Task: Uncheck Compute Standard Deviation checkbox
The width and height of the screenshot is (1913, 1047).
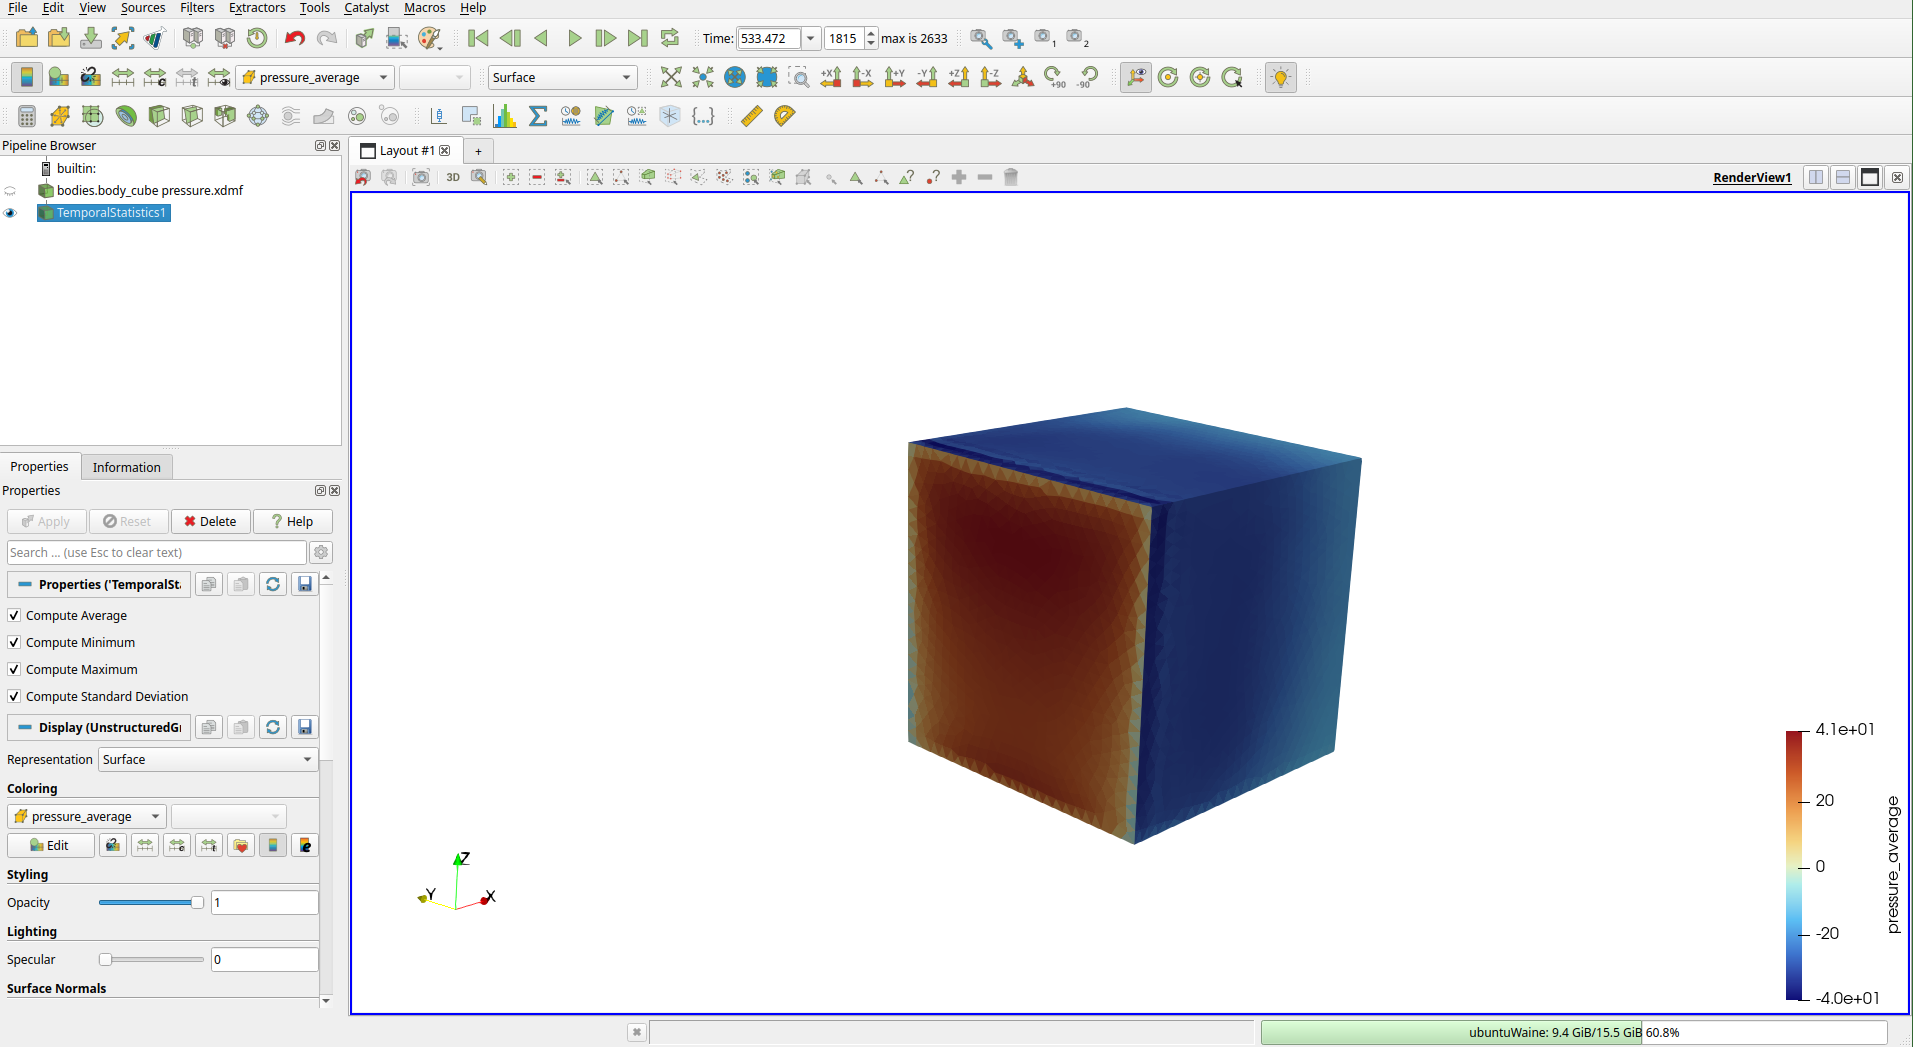Action: point(14,696)
